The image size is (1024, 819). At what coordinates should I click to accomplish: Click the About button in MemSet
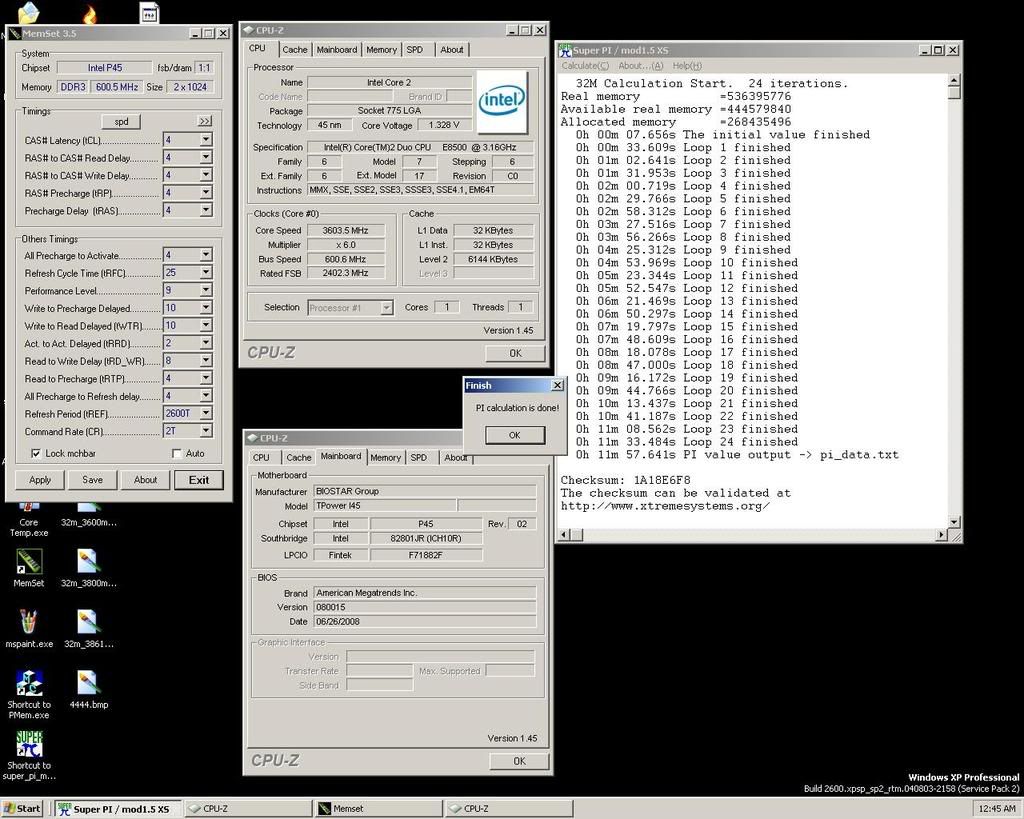point(145,480)
